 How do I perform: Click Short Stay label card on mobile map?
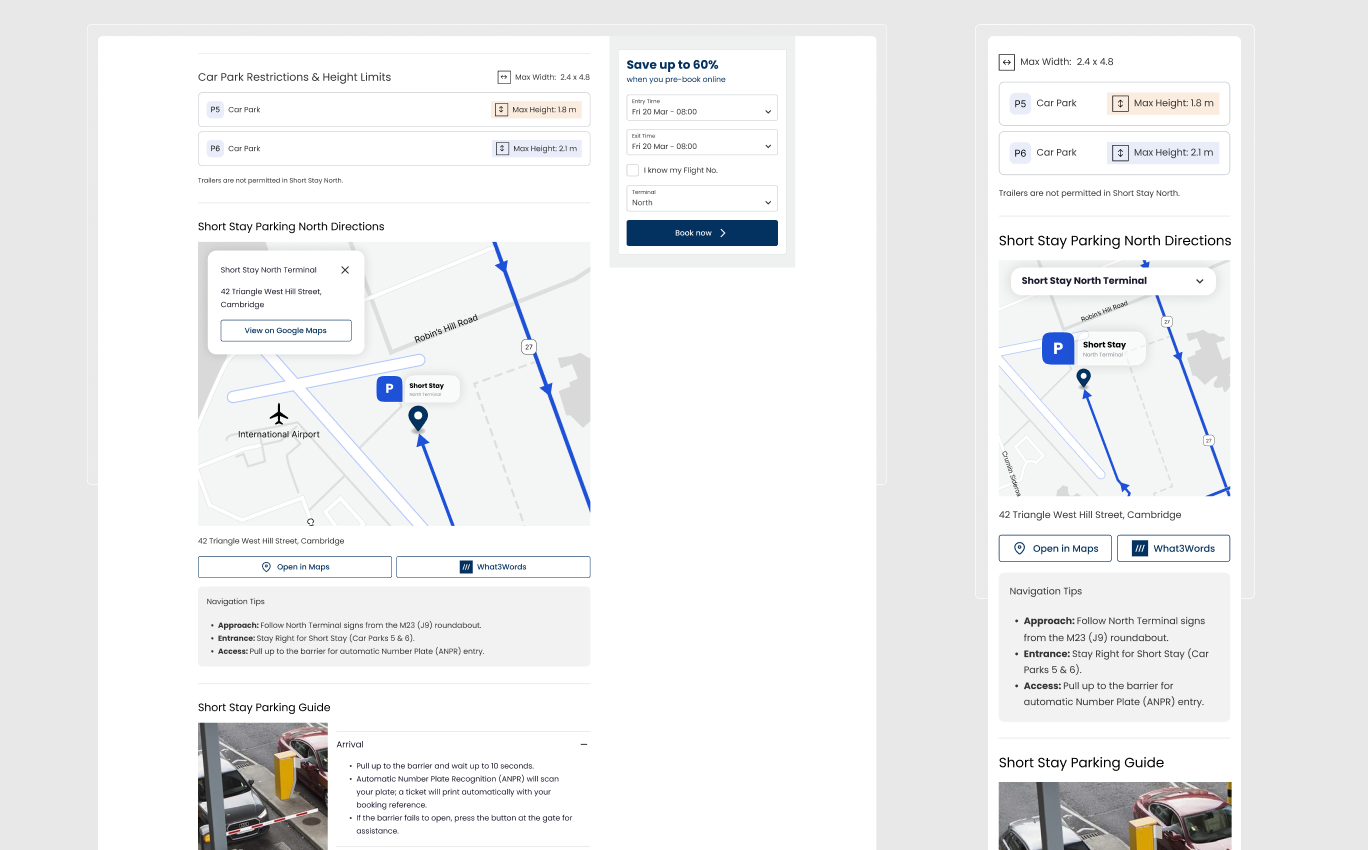click(1109, 348)
